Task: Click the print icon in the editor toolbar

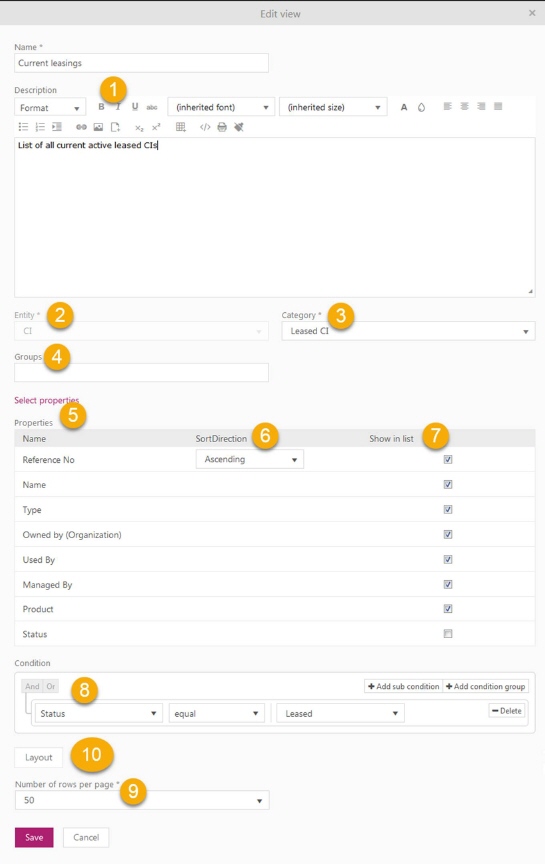Action: (x=222, y=127)
